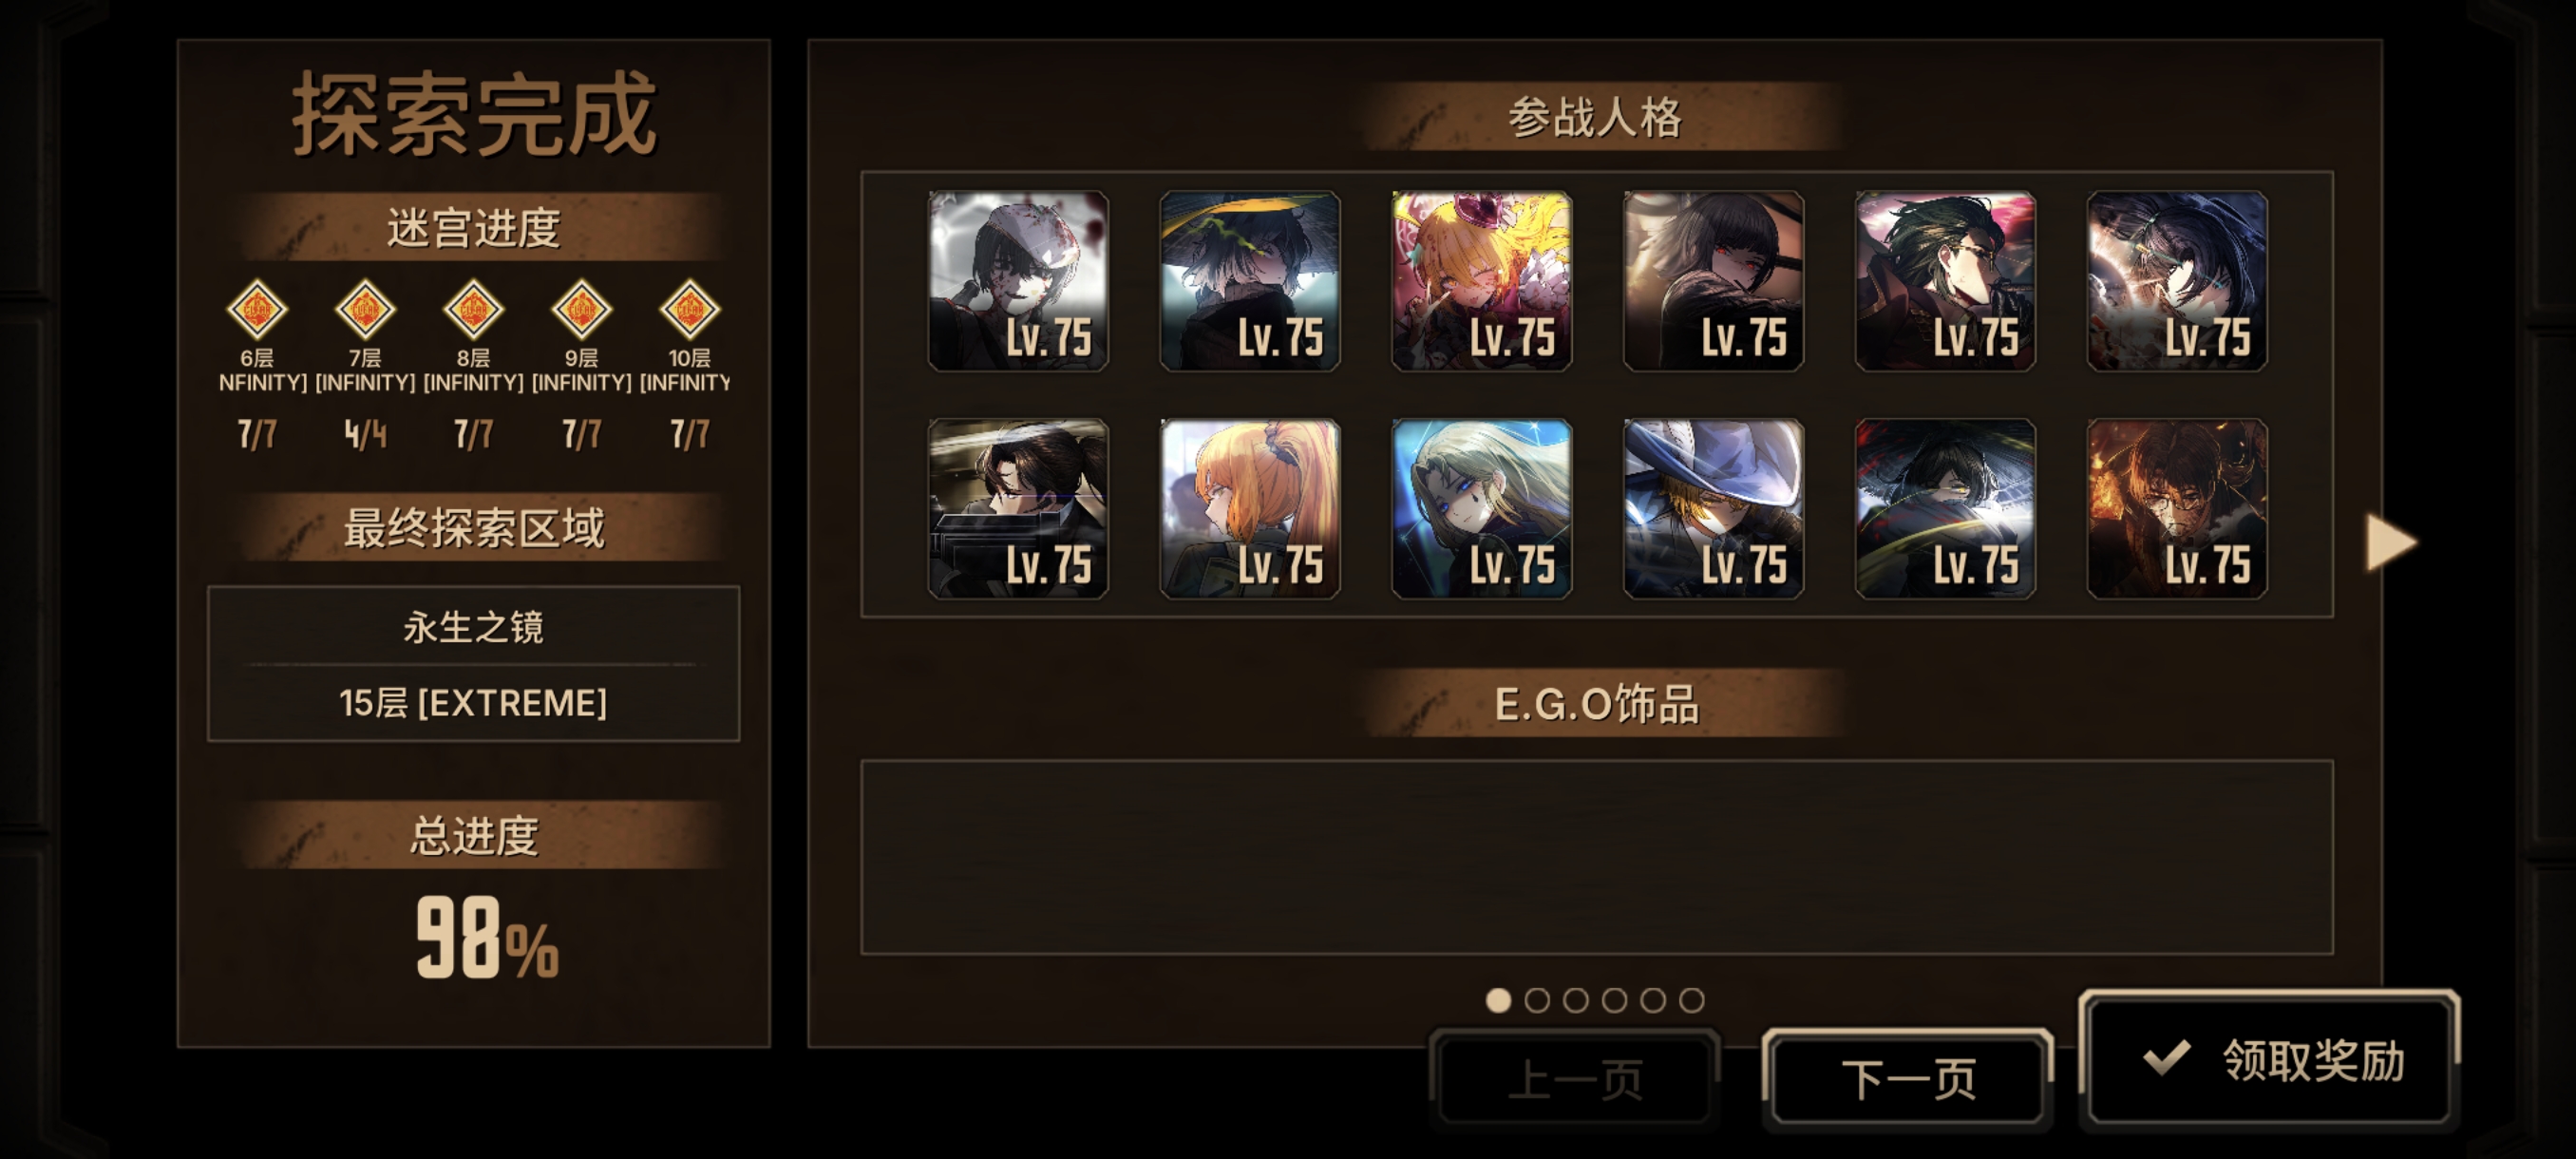Click the 9层 floor clear diamond badge
This screenshot has width=2576, height=1159.
581,309
